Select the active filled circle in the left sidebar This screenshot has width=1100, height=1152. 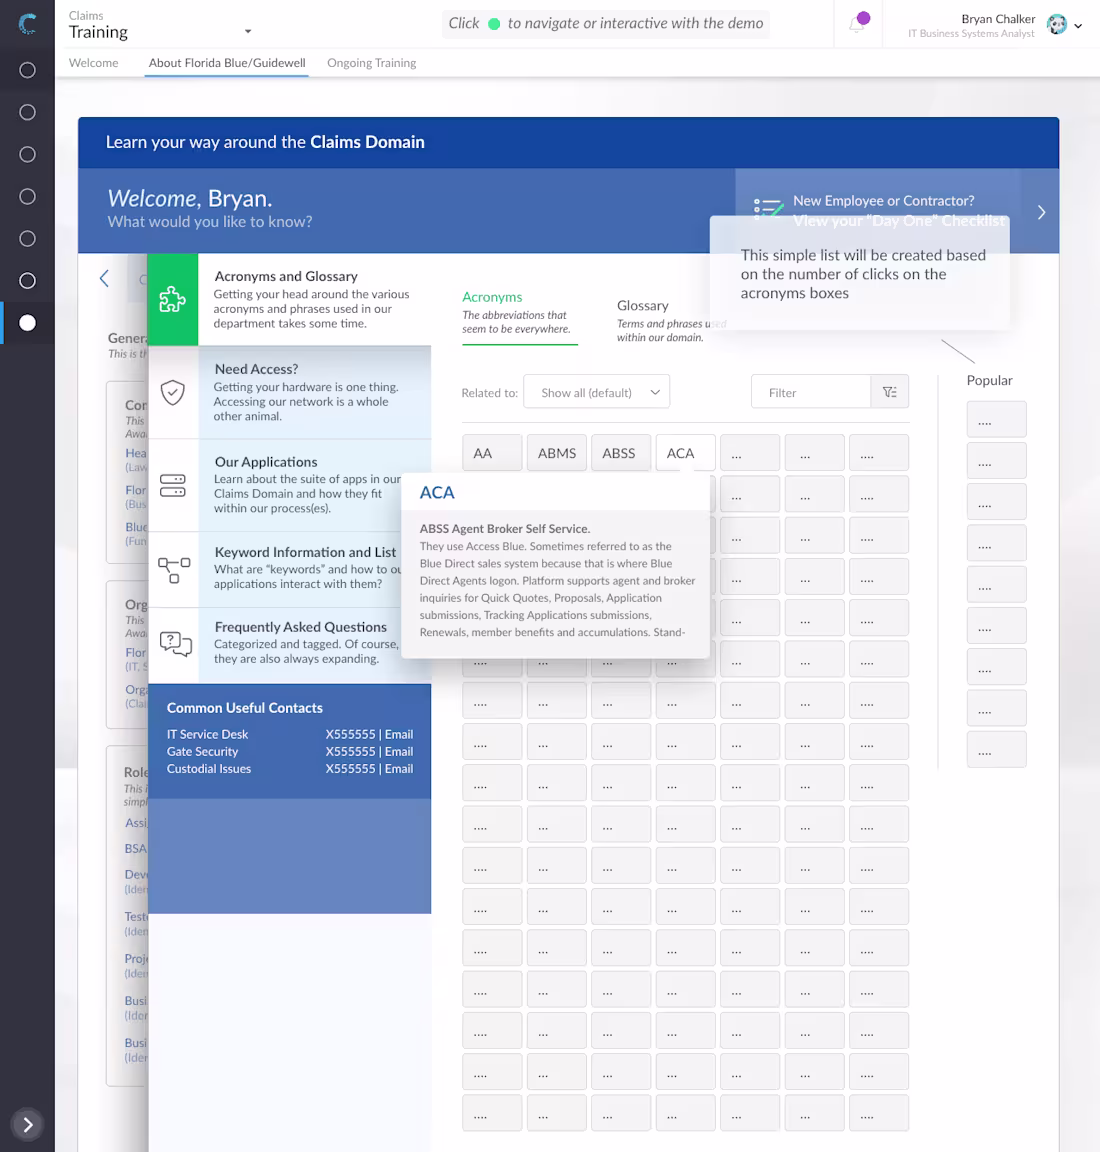tap(27, 322)
